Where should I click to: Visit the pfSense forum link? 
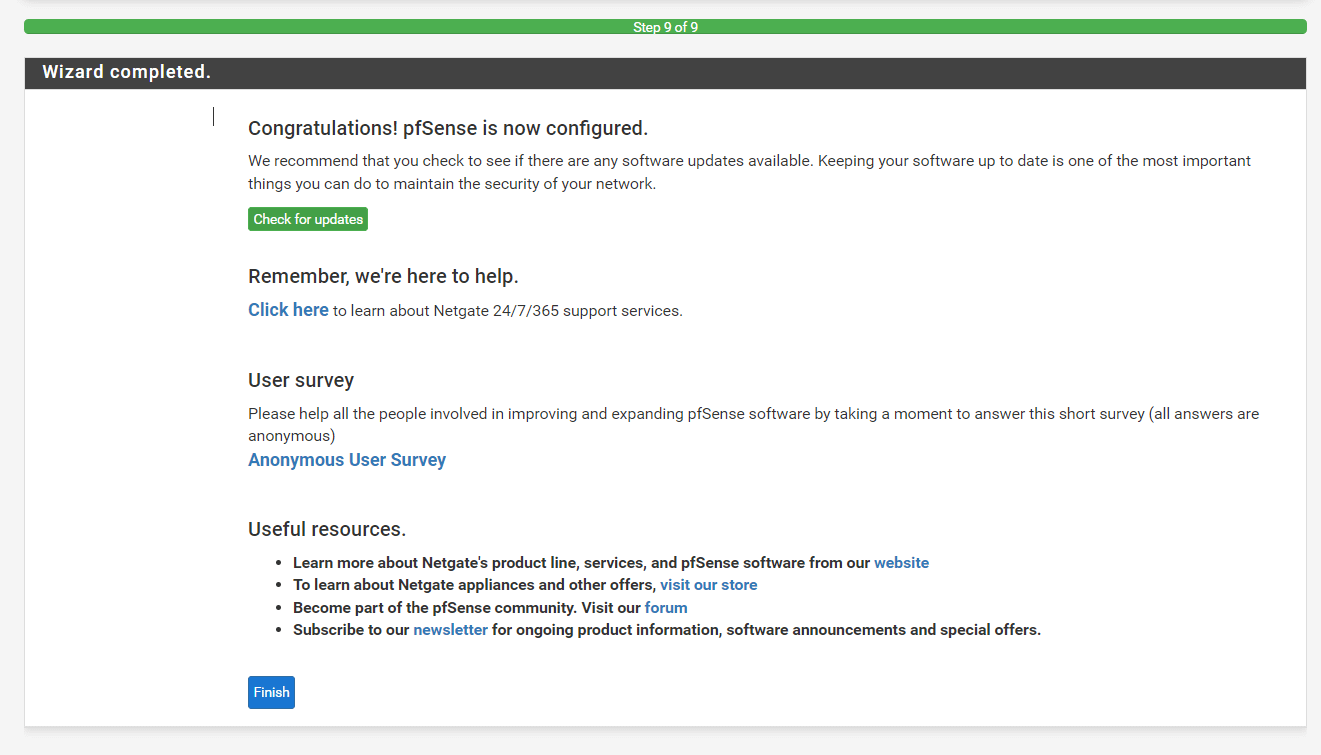[x=666, y=607]
